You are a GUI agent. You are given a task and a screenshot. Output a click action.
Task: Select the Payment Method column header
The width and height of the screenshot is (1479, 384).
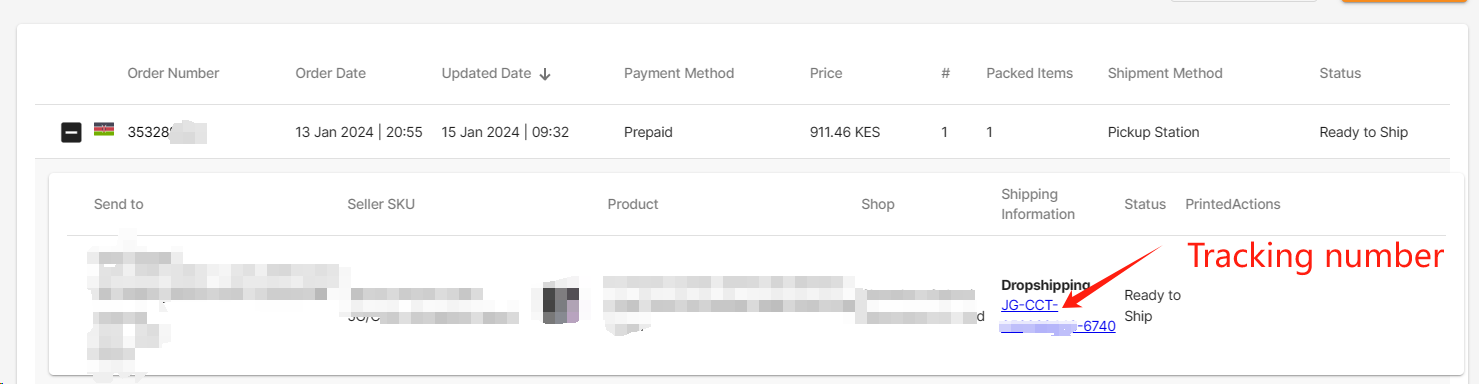pyautogui.click(x=679, y=73)
